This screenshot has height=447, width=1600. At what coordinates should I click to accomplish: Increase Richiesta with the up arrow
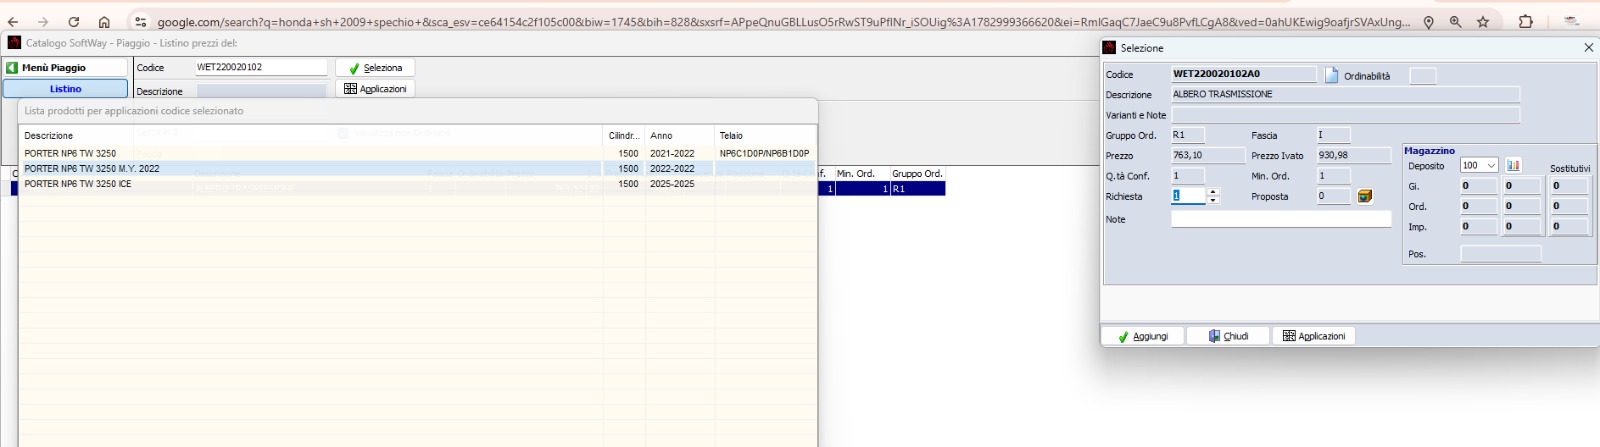(x=1213, y=192)
